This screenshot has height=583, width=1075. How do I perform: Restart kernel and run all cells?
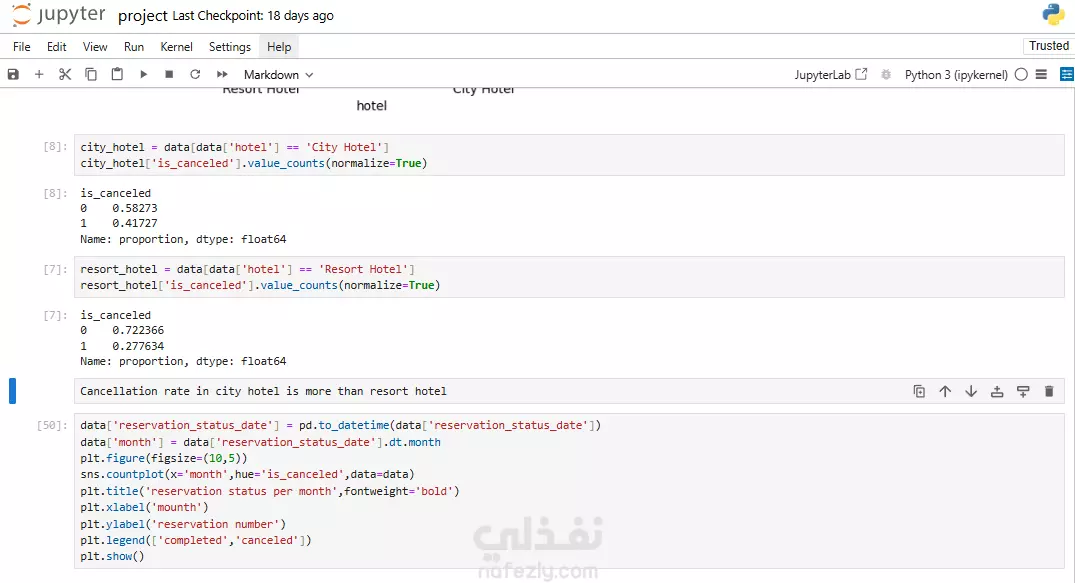coord(221,74)
